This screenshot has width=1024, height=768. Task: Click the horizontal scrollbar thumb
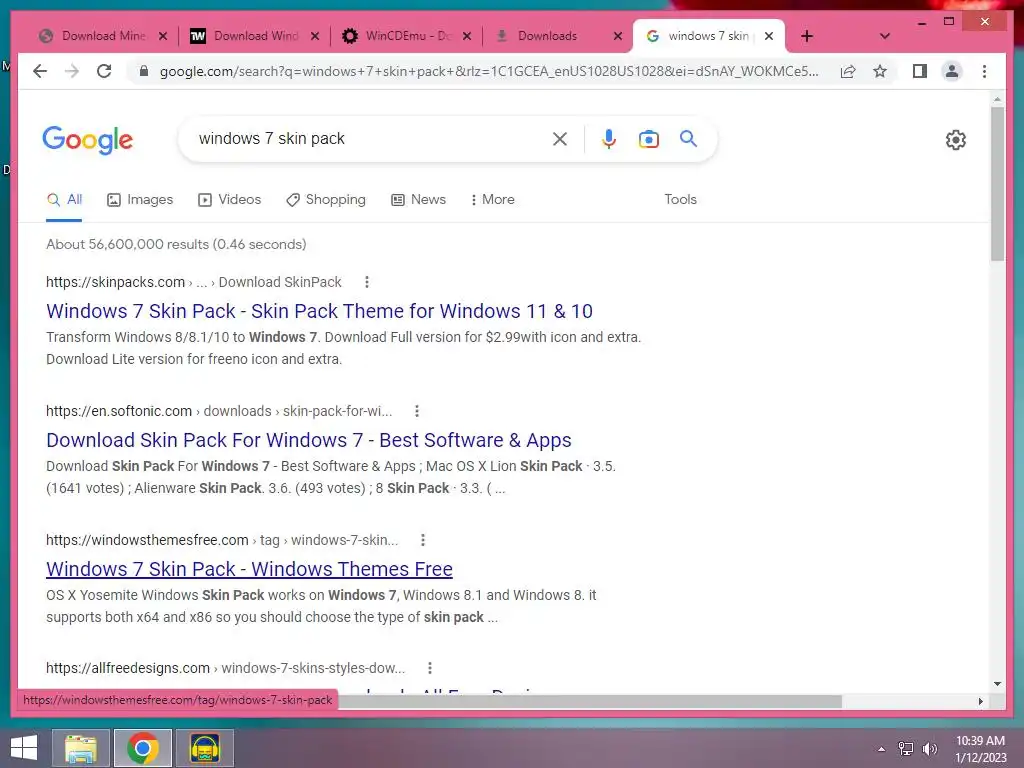coord(589,701)
